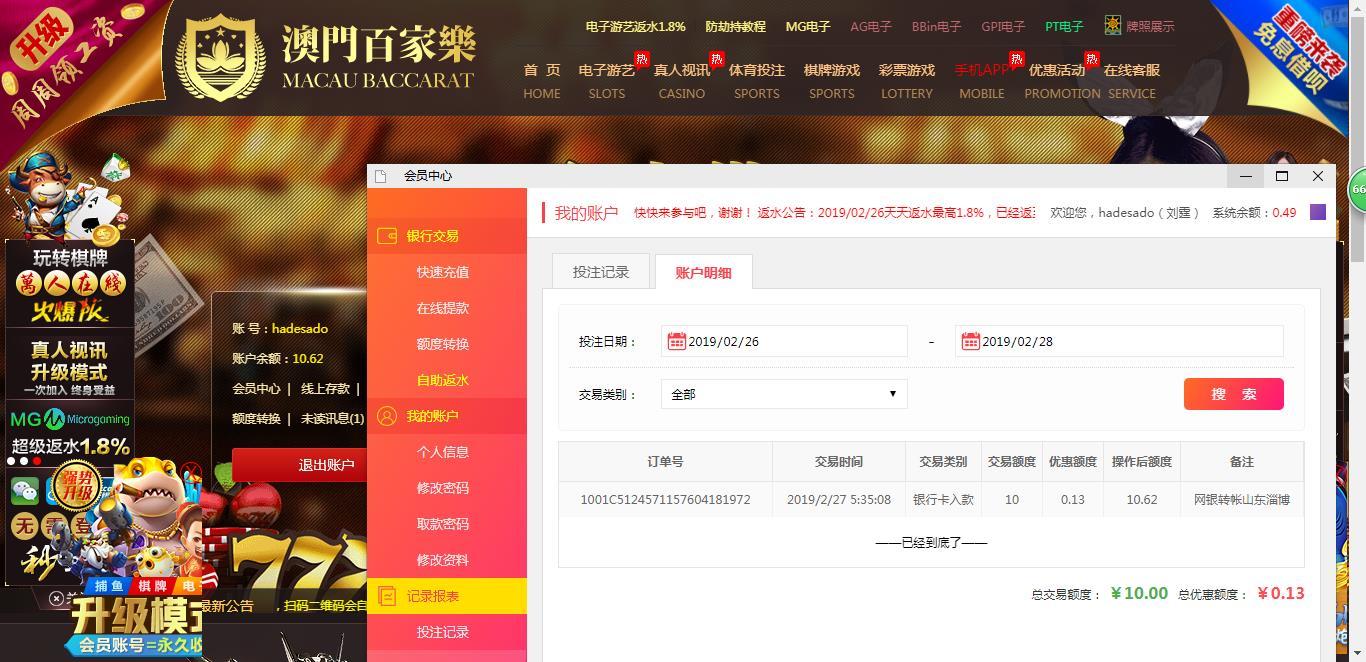Image resolution: width=1366 pixels, height=662 pixels.
Task: Open 在线提款 in the sidebar
Action: 443,308
